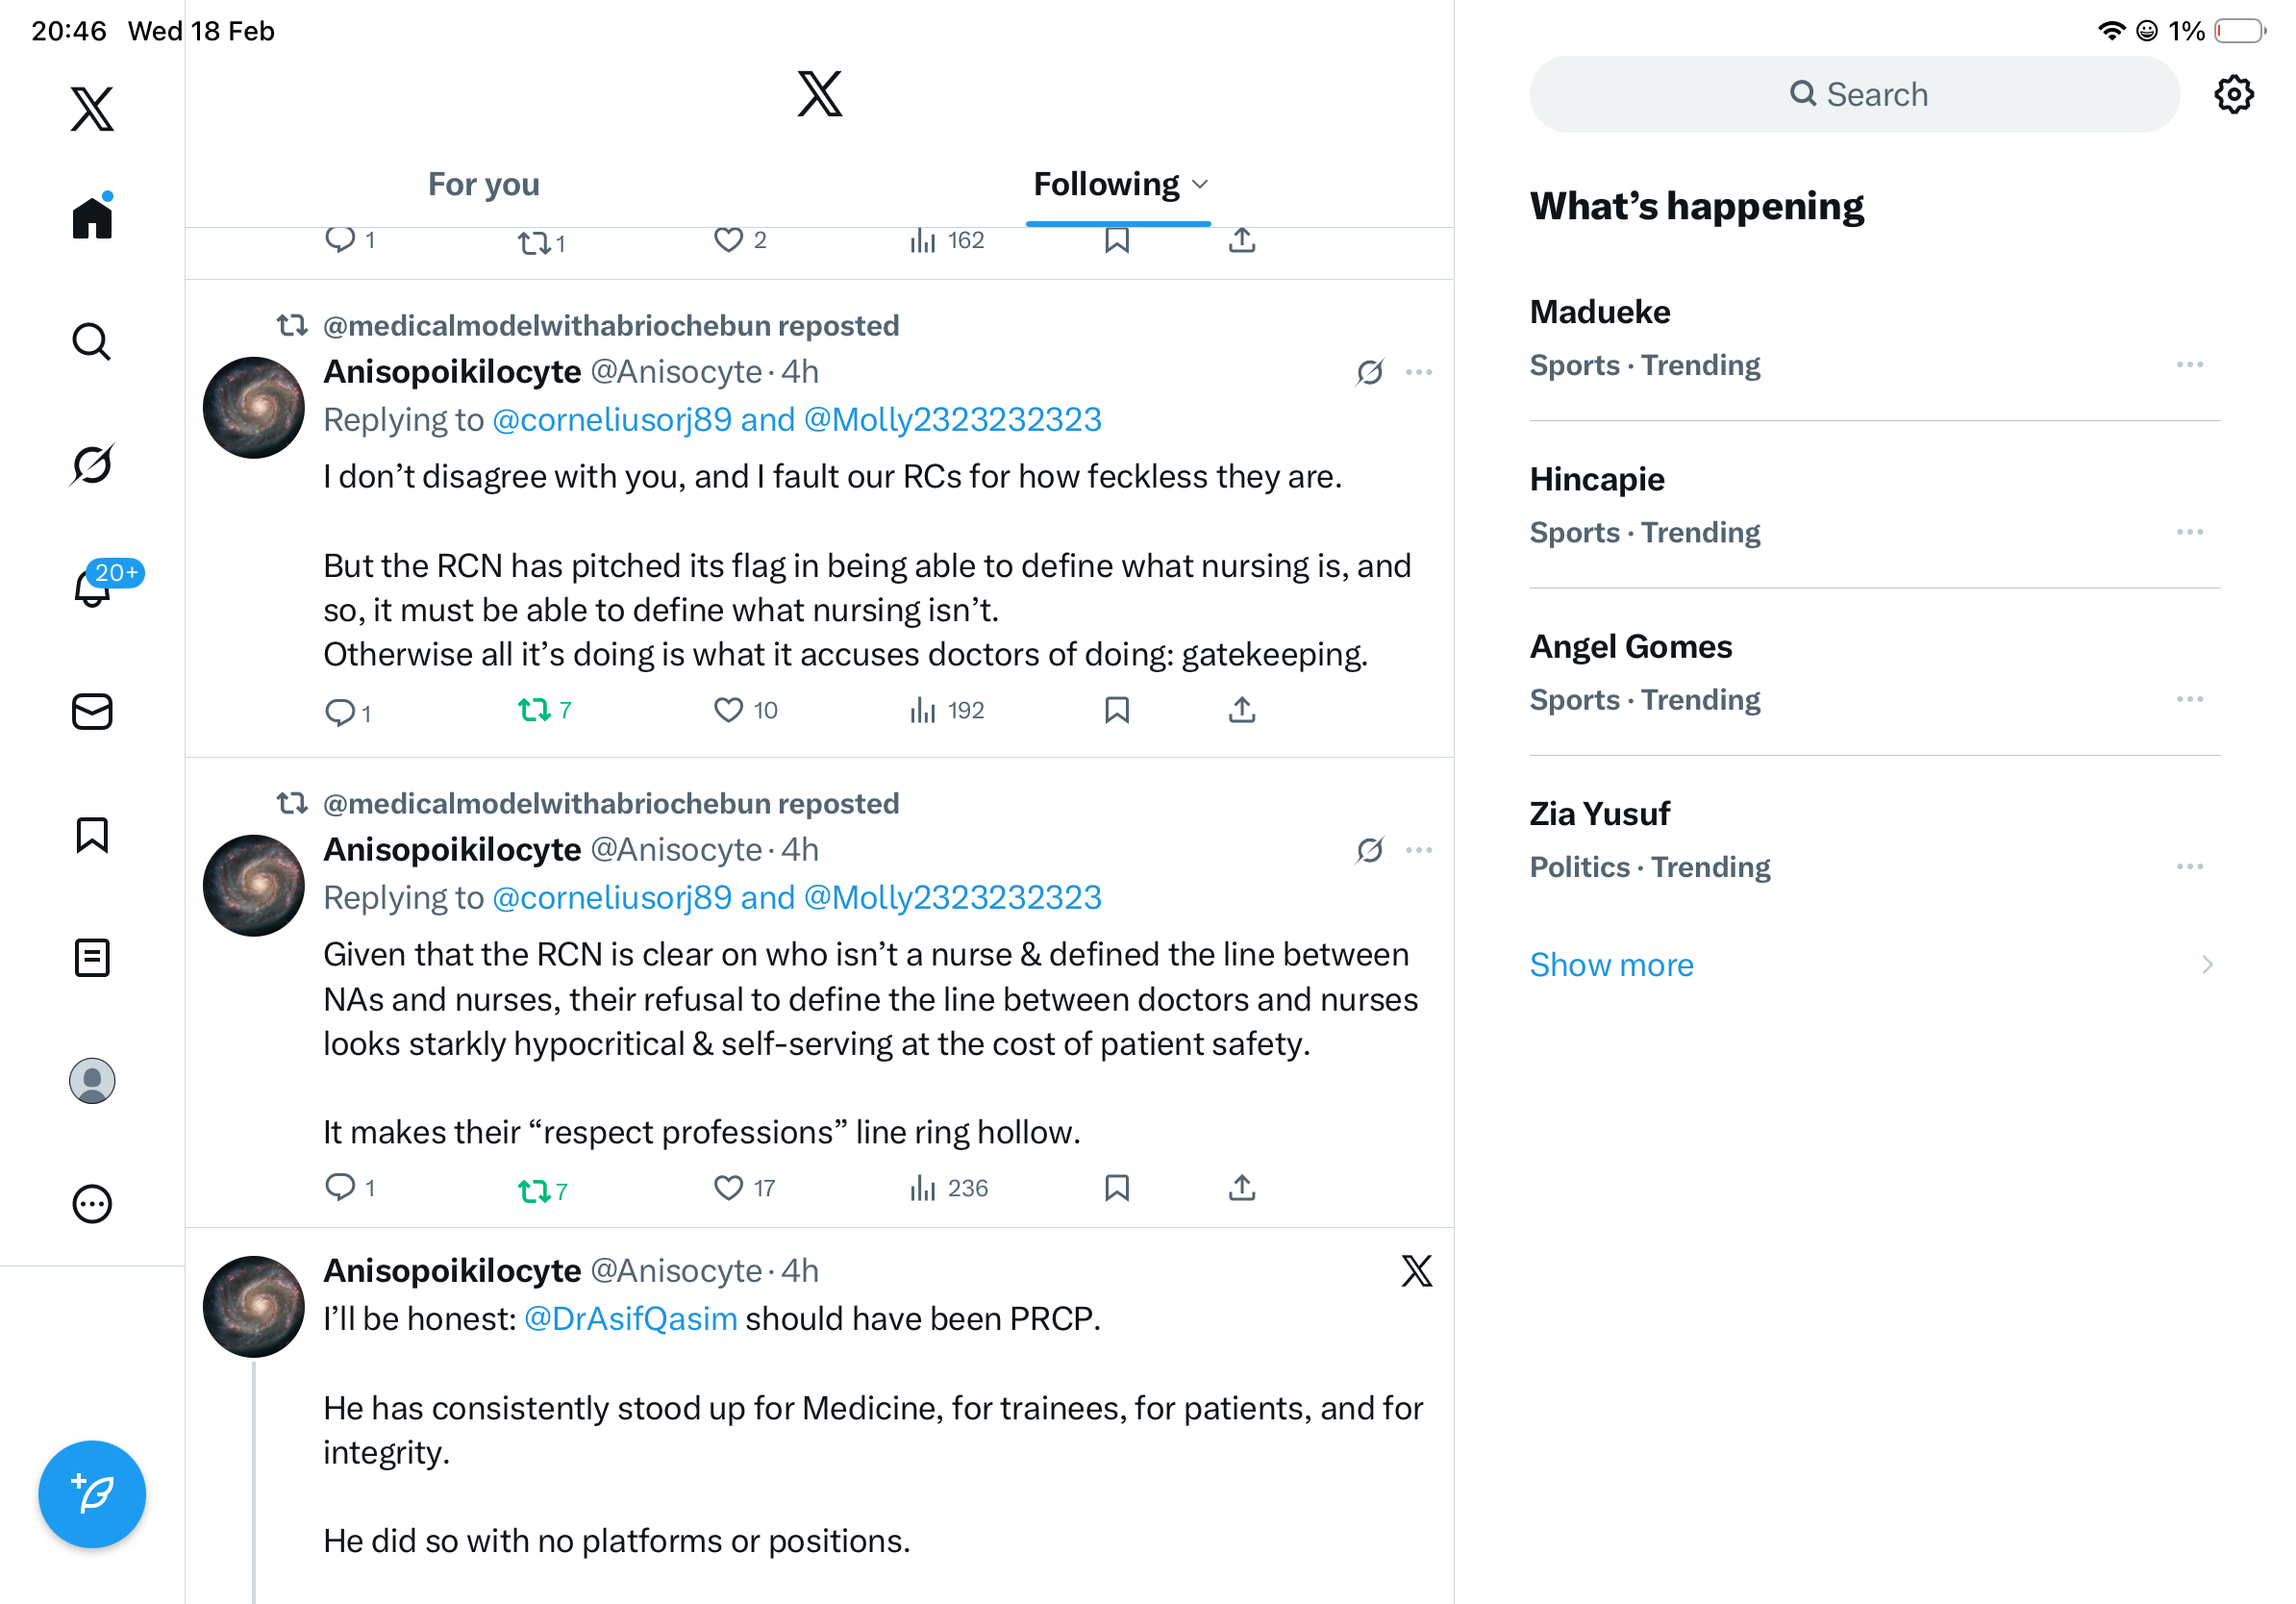The image size is (2296, 1604).
Task: Open profile avatar in left sidebar
Action: tap(92, 1081)
